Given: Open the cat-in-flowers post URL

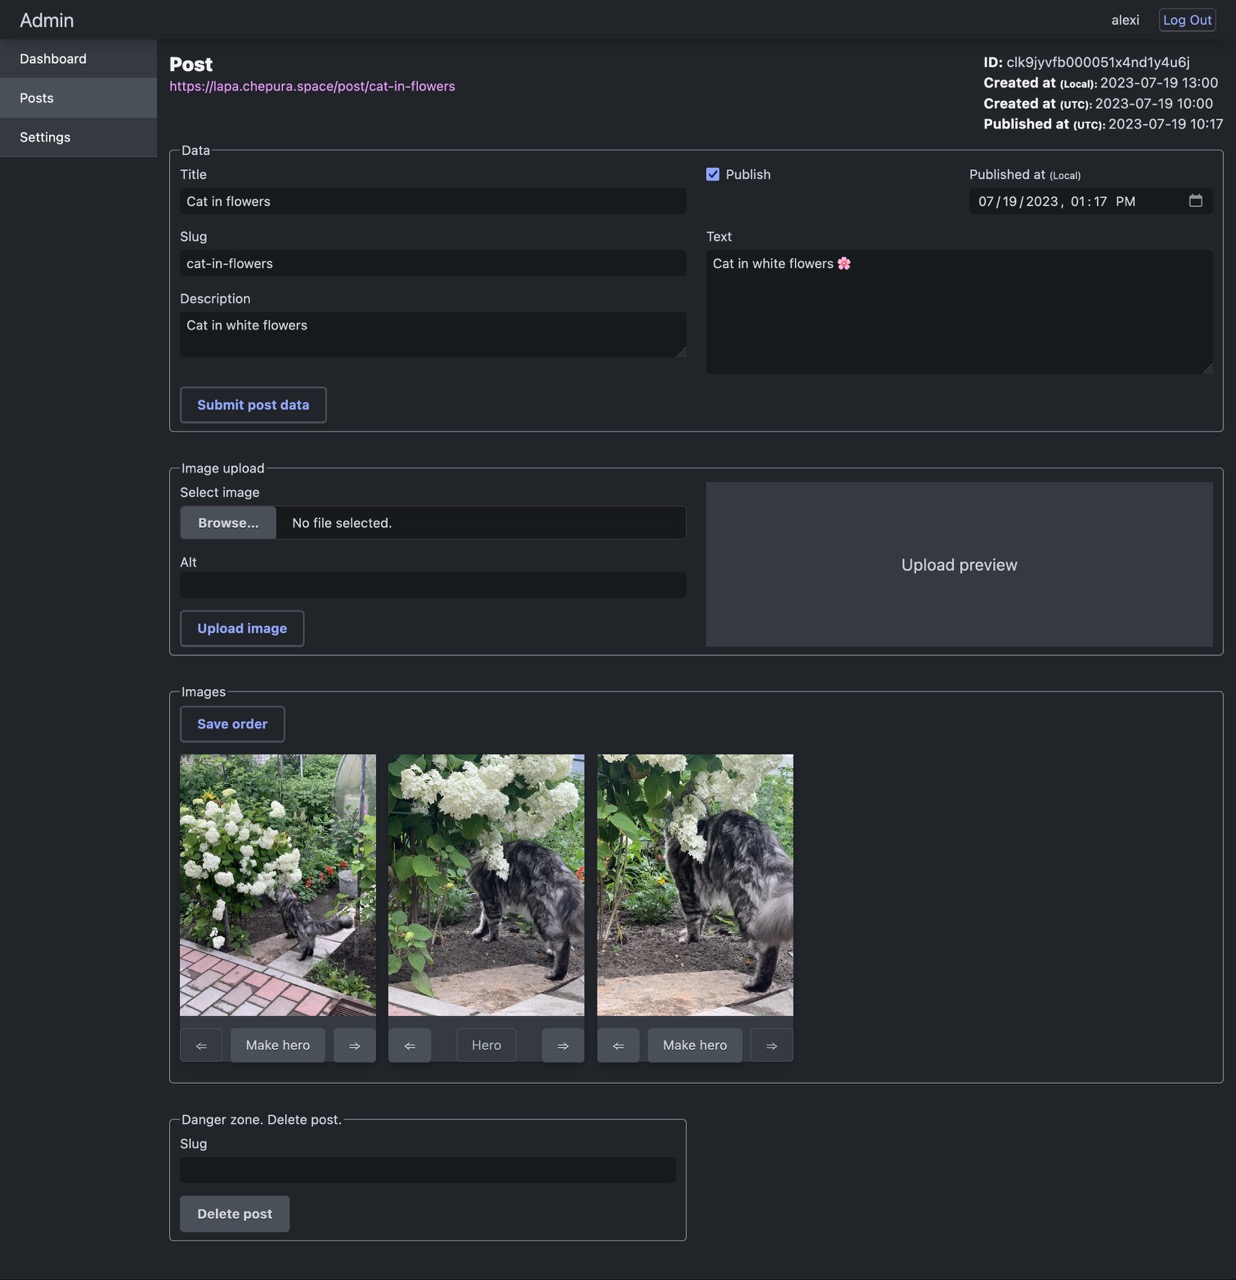Looking at the screenshot, I should [x=312, y=86].
